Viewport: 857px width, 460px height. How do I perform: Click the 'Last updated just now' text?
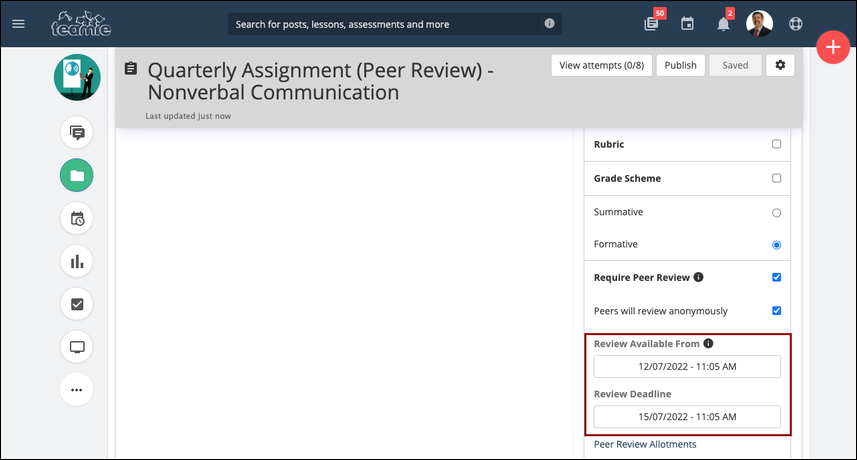pos(188,116)
